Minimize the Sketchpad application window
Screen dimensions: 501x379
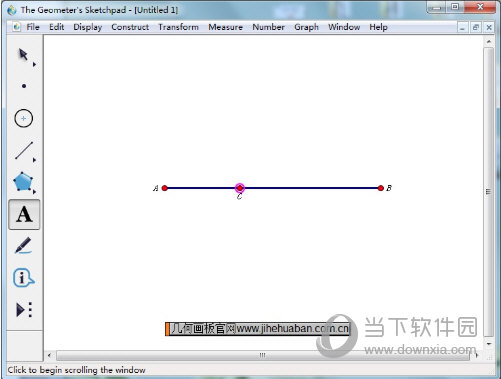coord(437,7)
